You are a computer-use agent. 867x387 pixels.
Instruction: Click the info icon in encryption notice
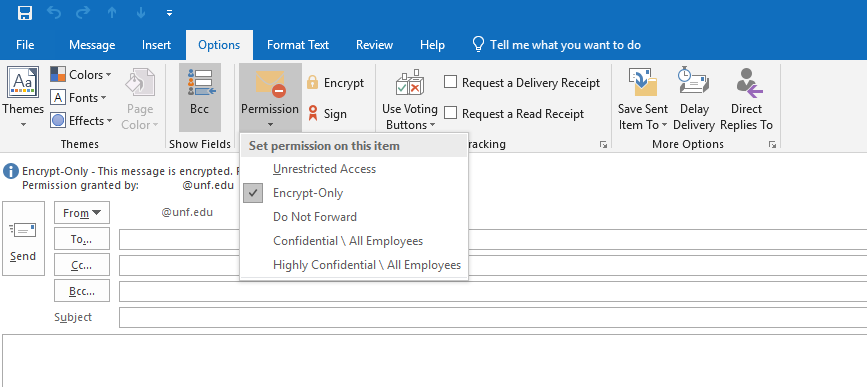click(x=11, y=171)
